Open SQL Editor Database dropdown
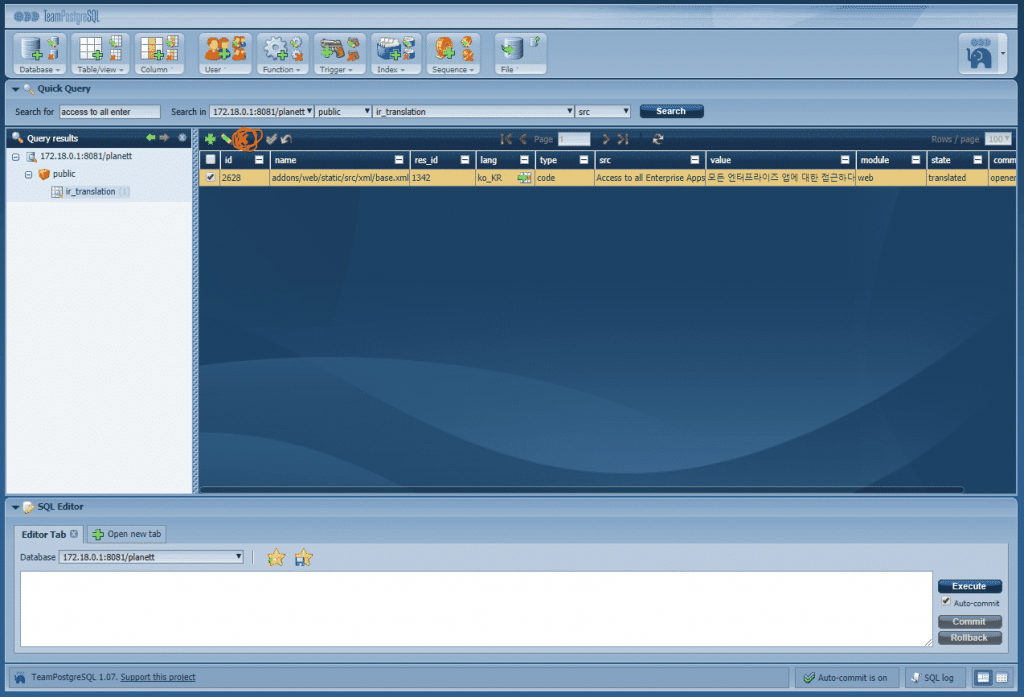 click(152, 557)
